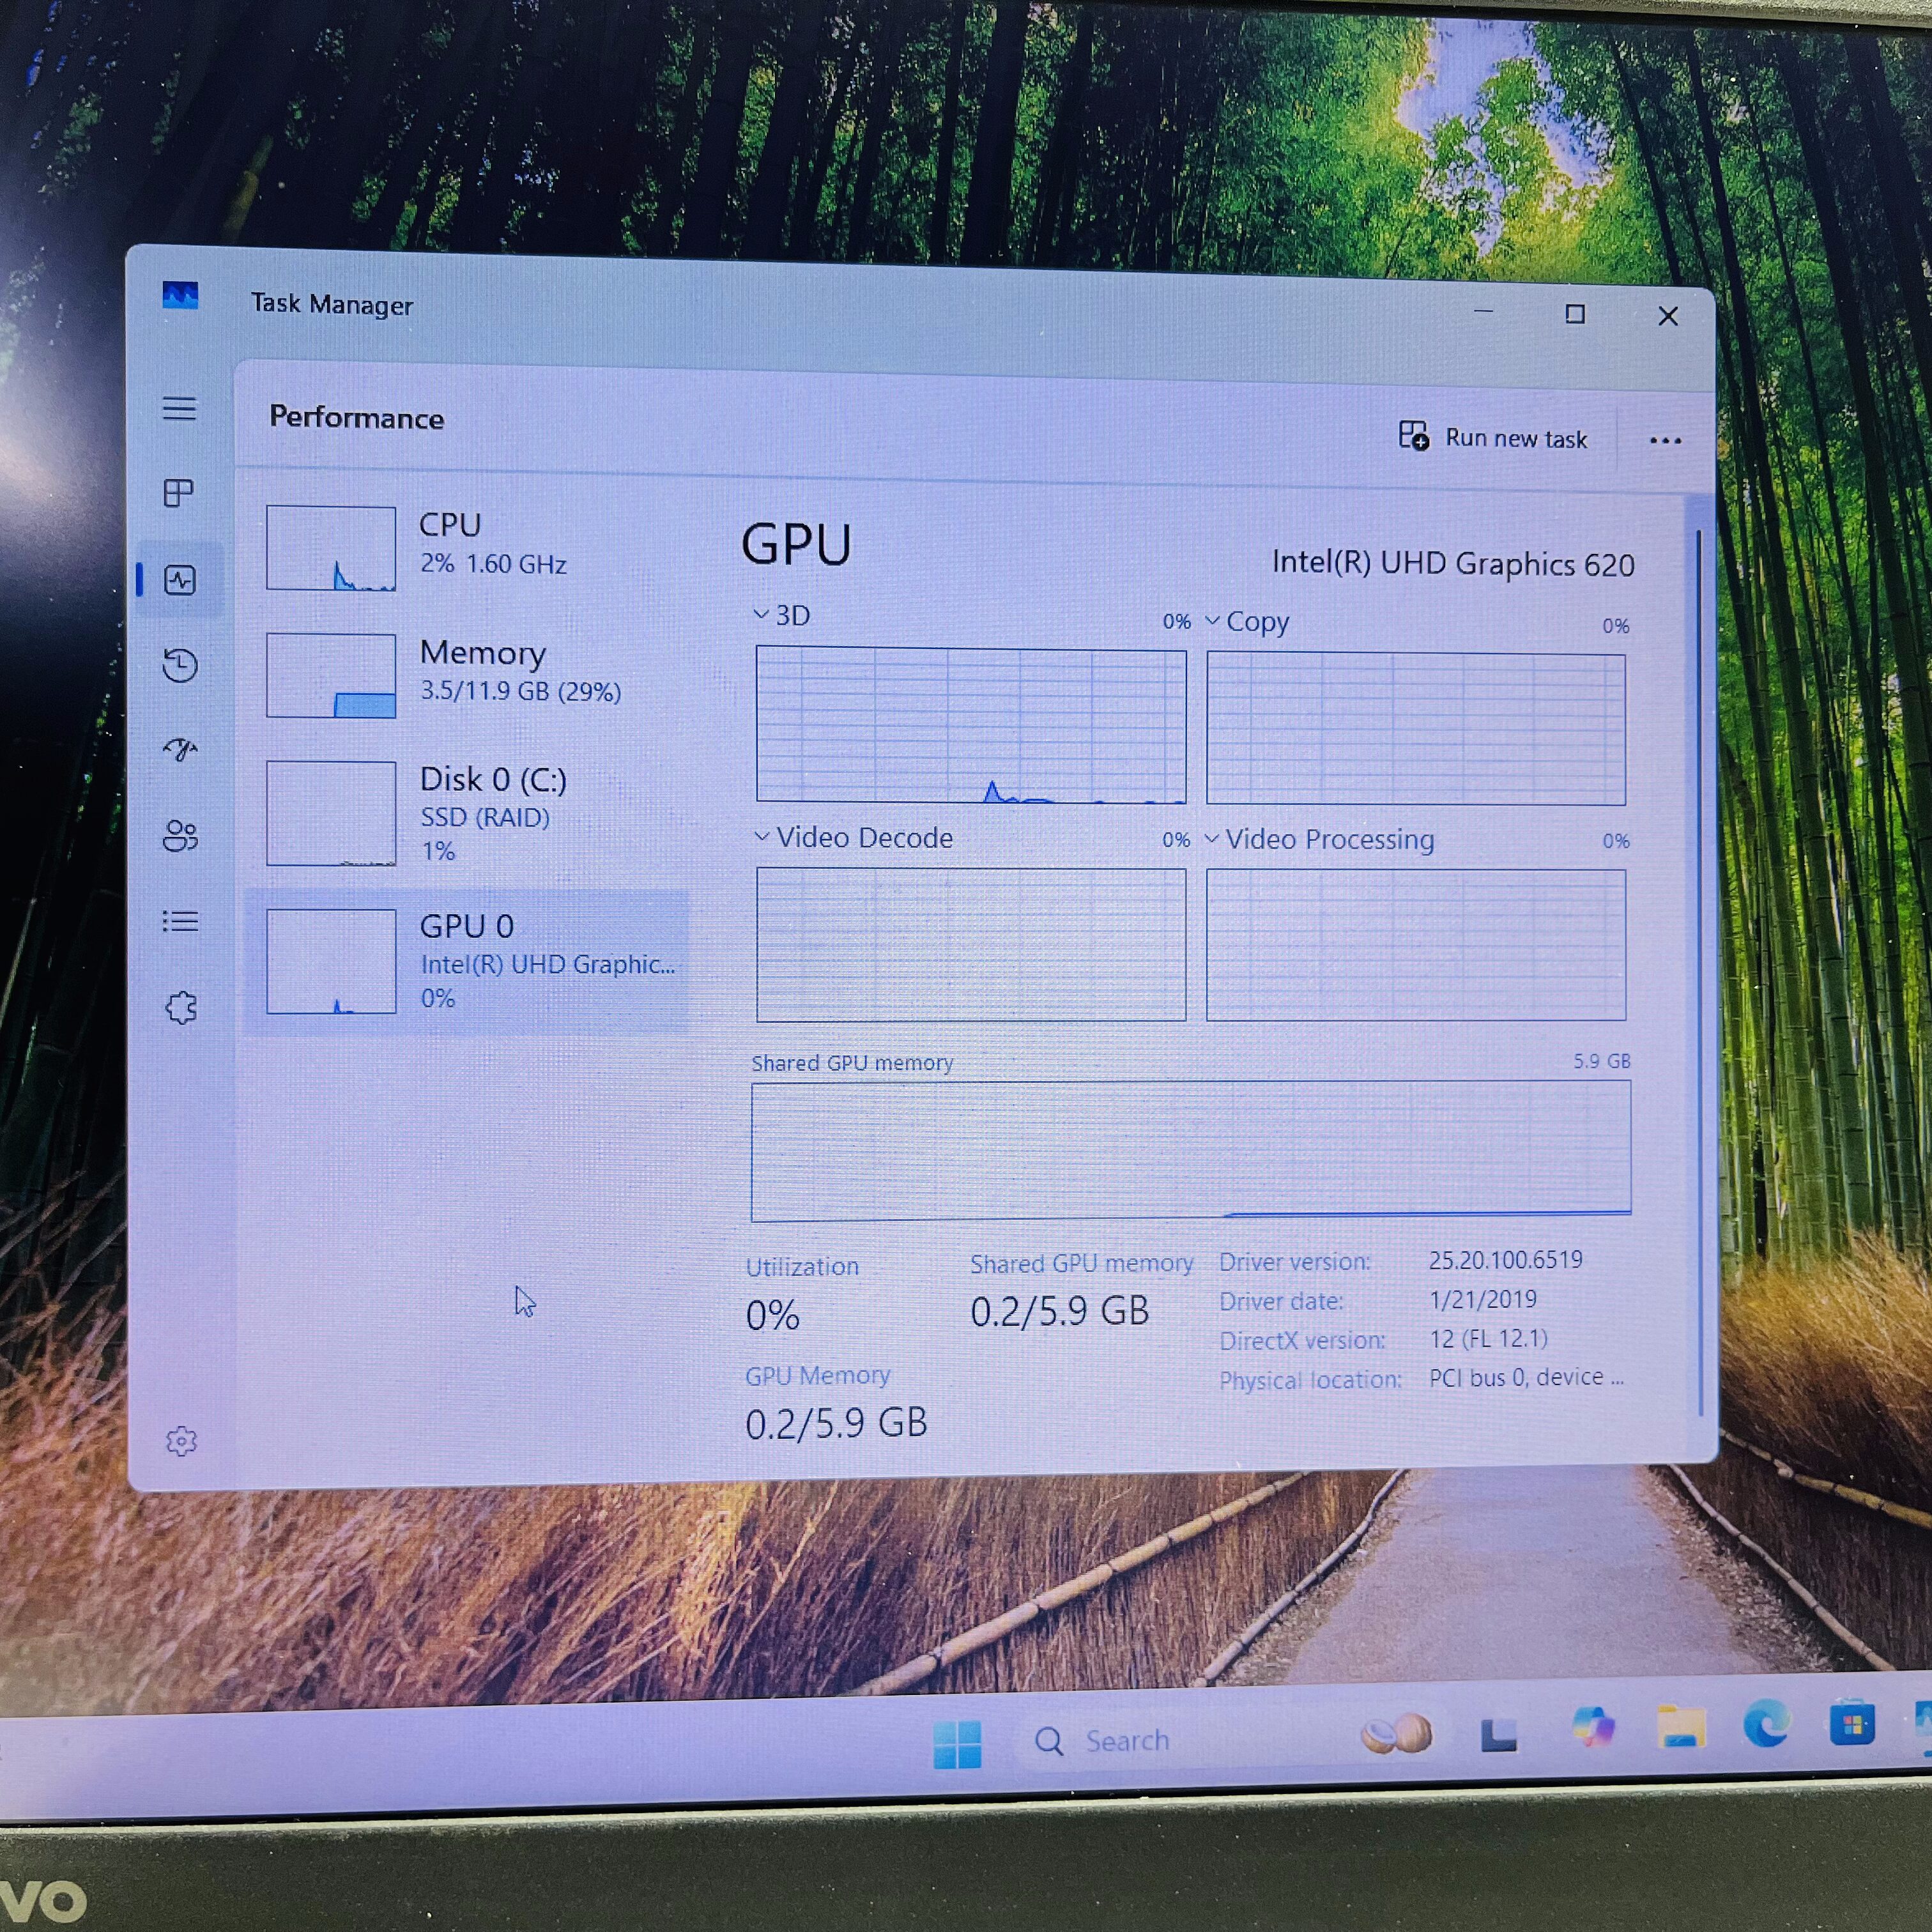Image resolution: width=1932 pixels, height=1932 pixels.
Task: Open Microsoft Edge from taskbar
Action: [1767, 1725]
